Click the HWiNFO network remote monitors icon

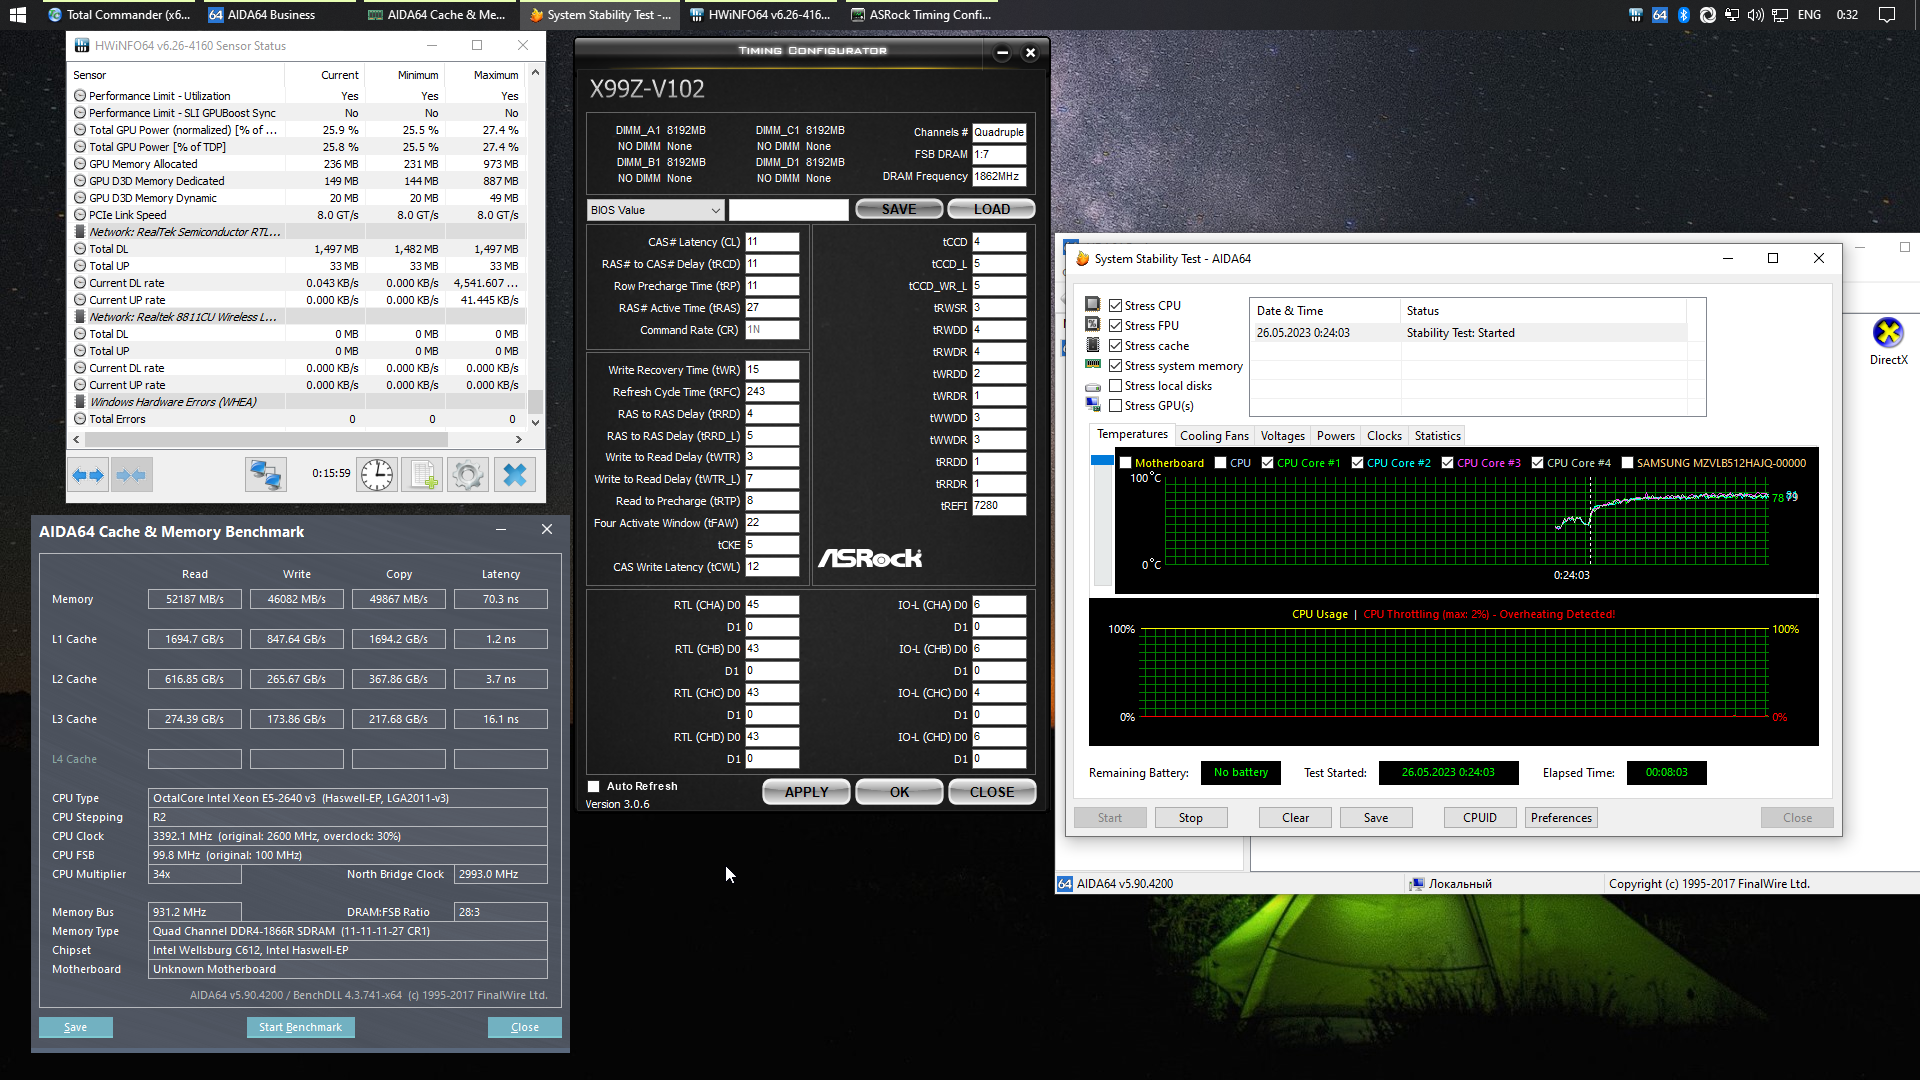(266, 475)
